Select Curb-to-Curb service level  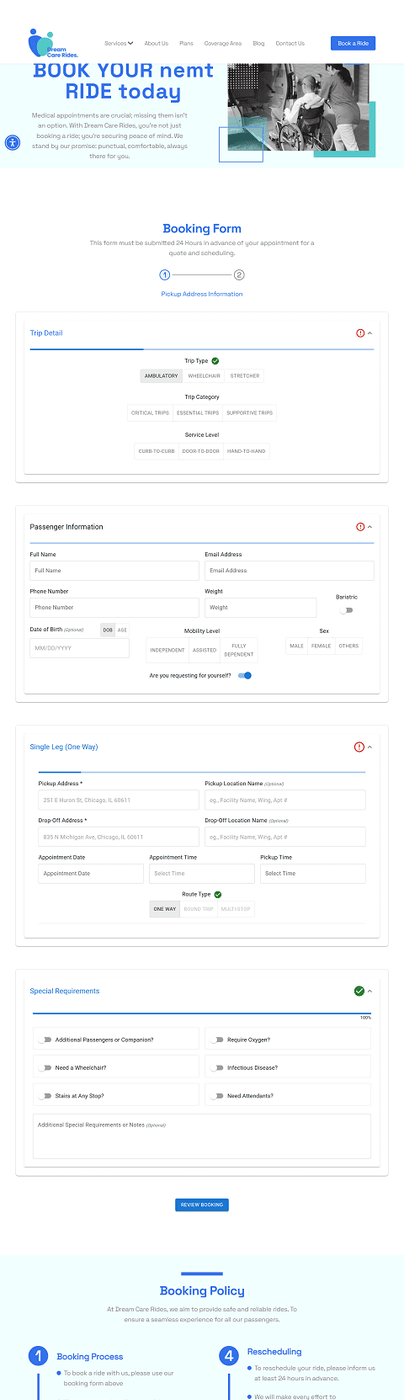[x=156, y=451]
